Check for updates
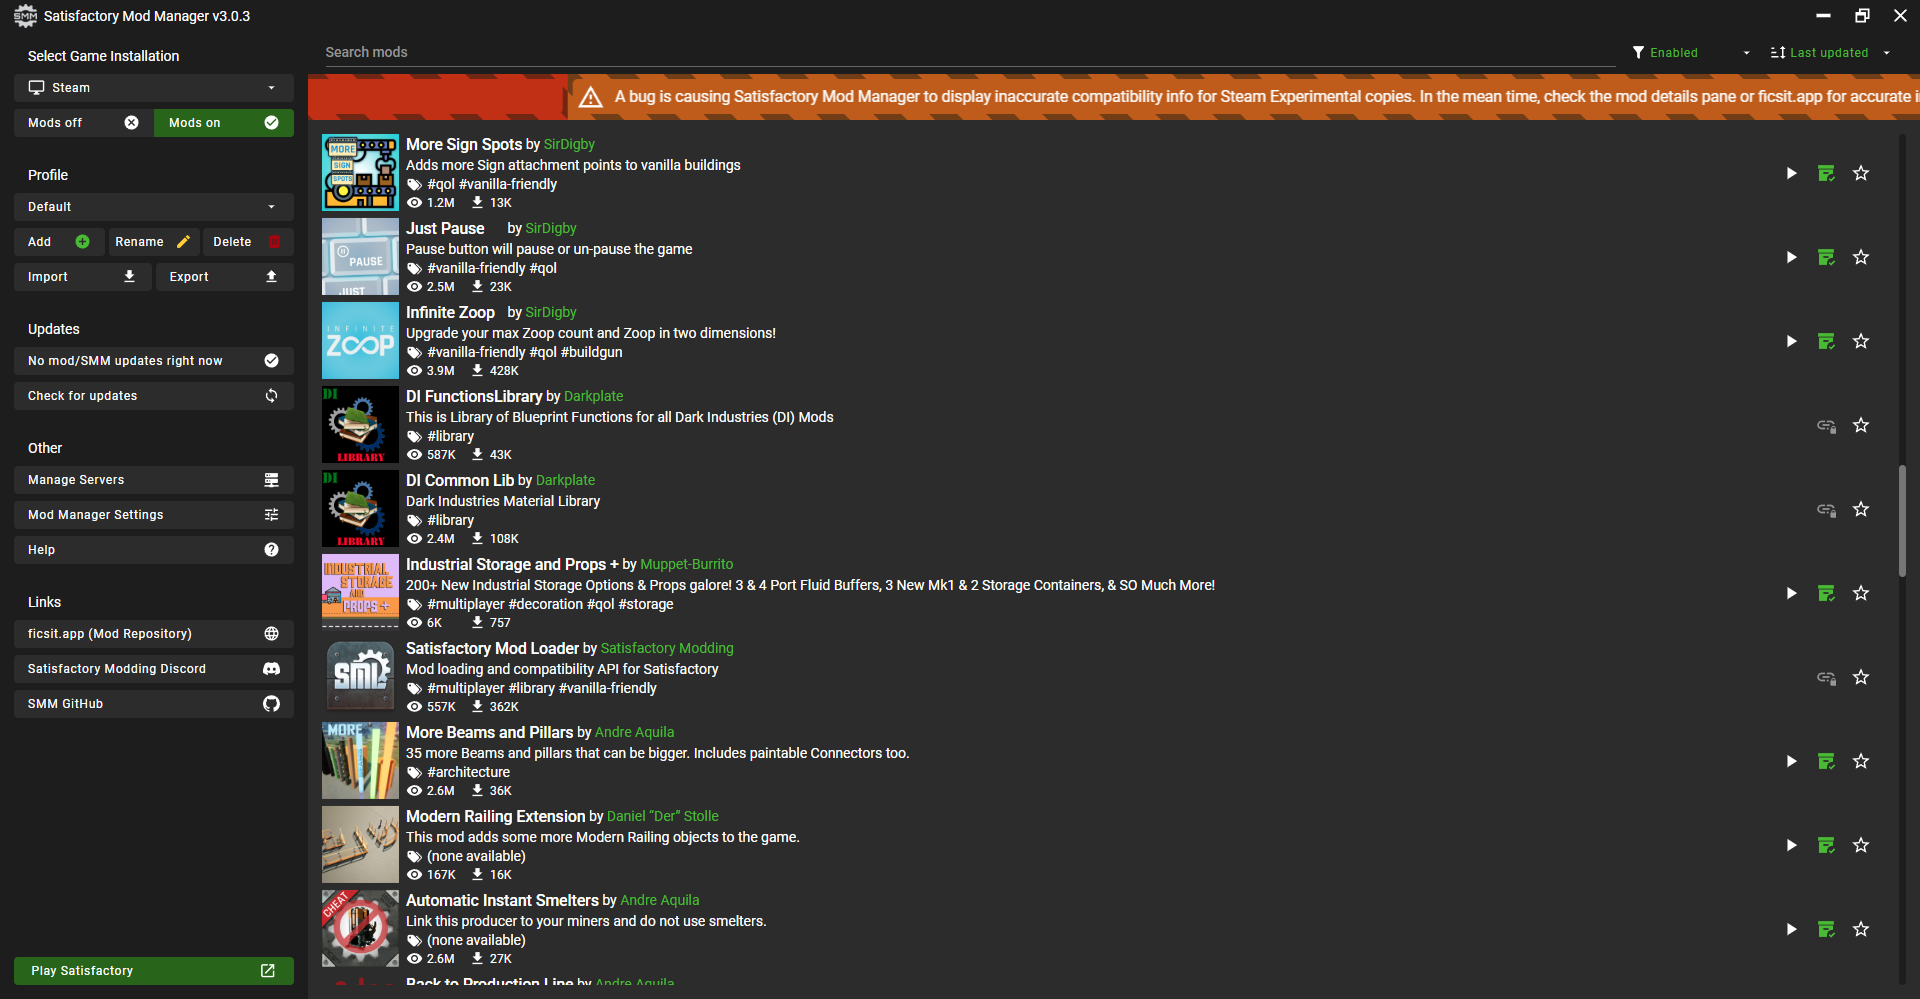1920x999 pixels. click(154, 396)
